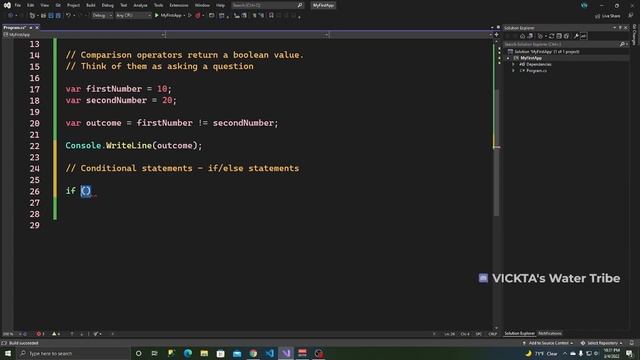Click the feedback icon next to Live Share
Viewport: 640px width, 360px height.
[x=631, y=16]
